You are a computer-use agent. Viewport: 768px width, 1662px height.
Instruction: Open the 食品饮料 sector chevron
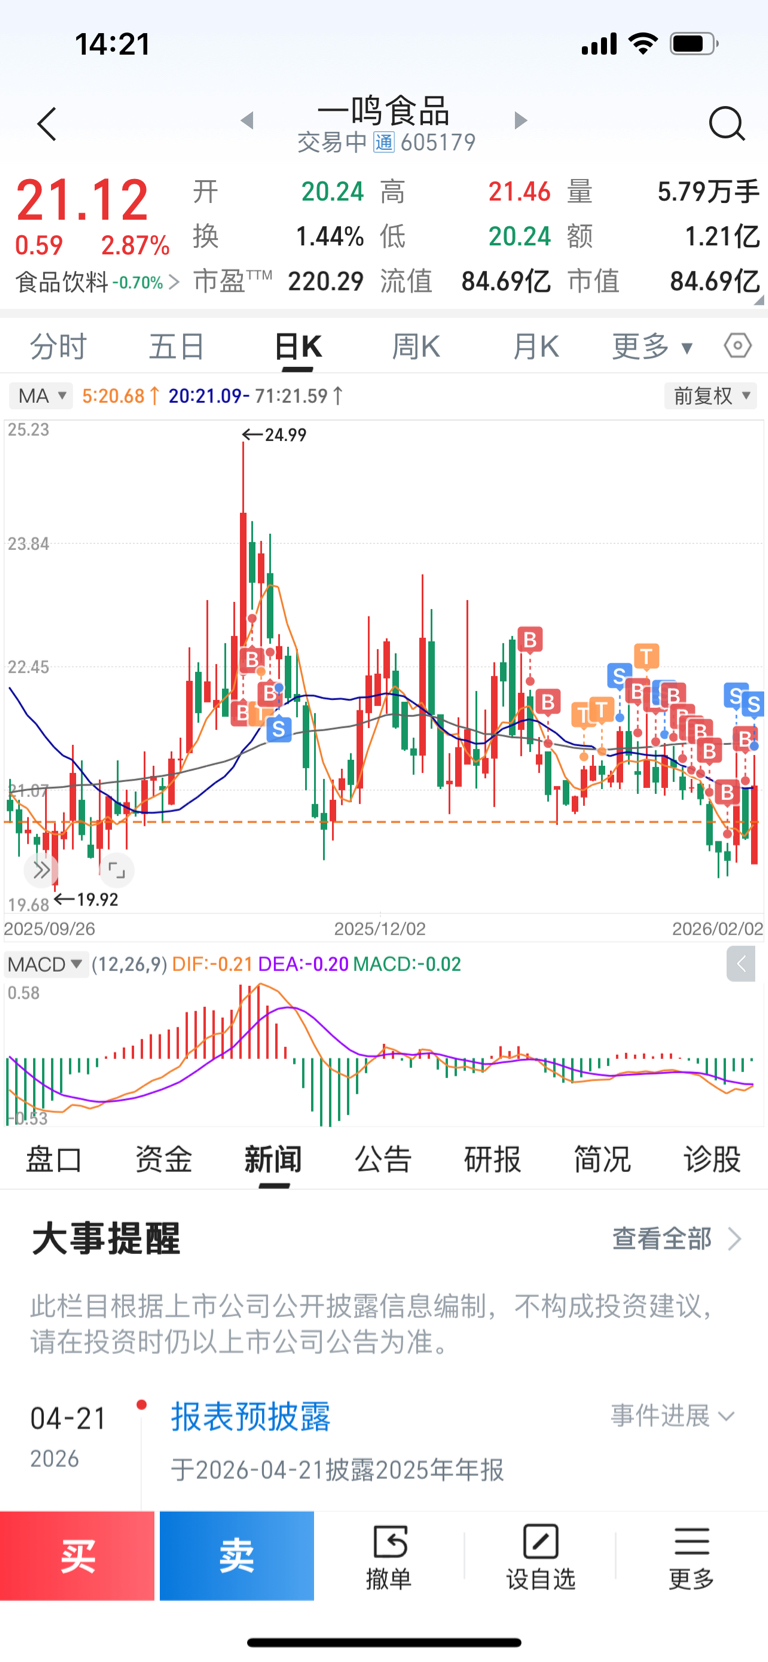coord(174,282)
